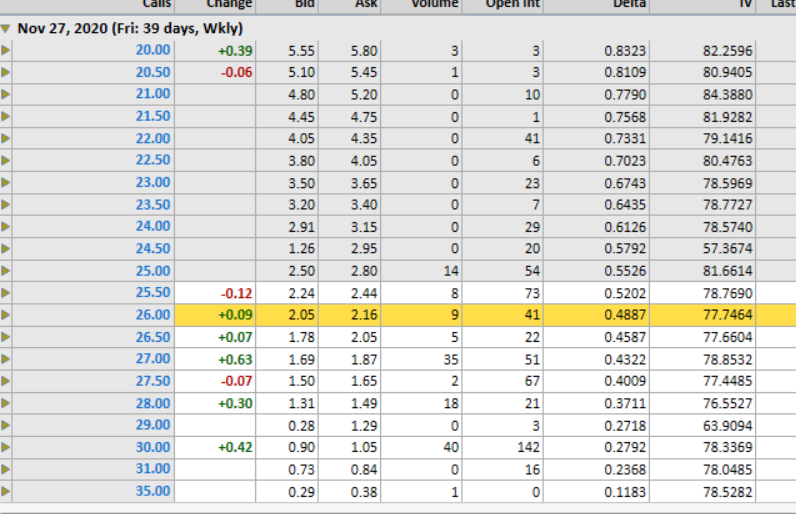This screenshot has width=796, height=514.
Task: Open the 22.50 strike link
Action: coord(153,160)
